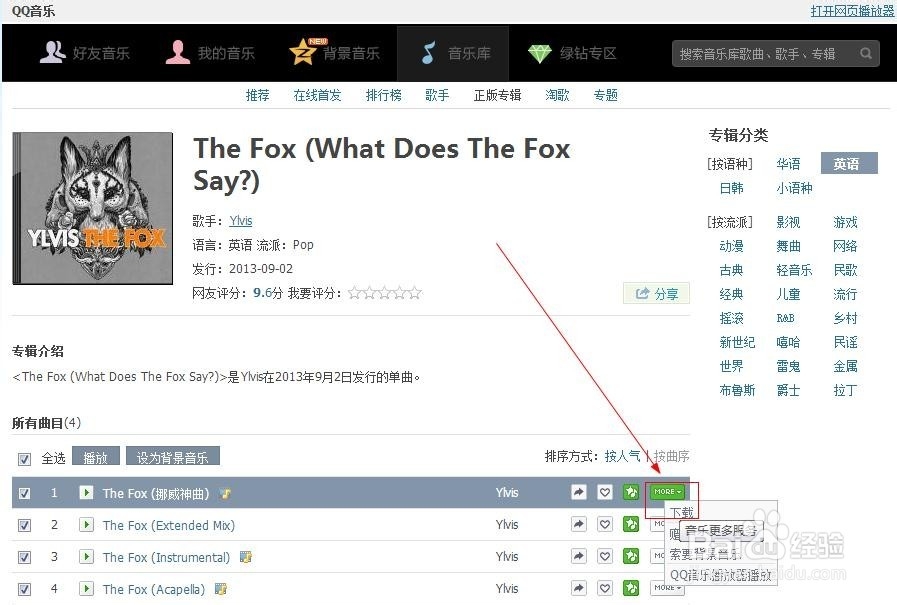Play The Fox (Acapella) track
The image size is (897, 605).
tap(86, 588)
